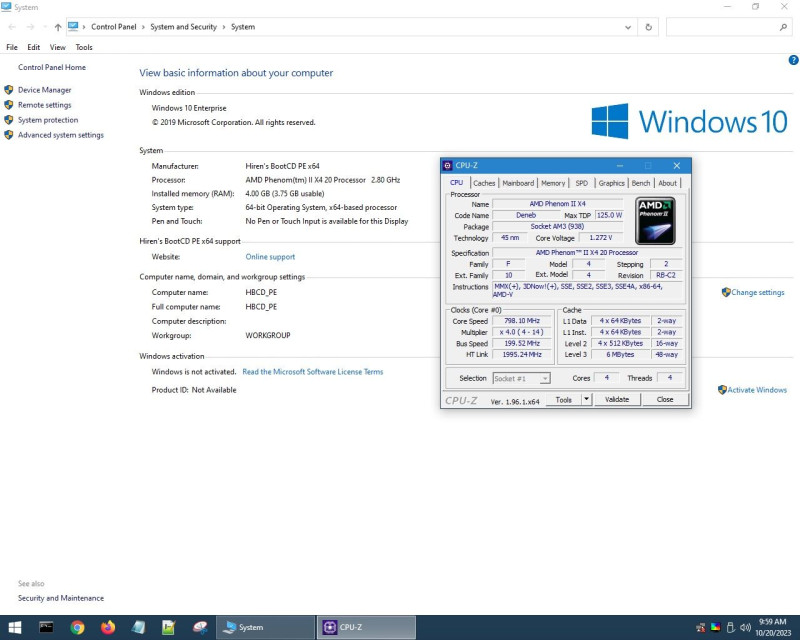Launch Google Chrome from the taskbar

[78, 627]
